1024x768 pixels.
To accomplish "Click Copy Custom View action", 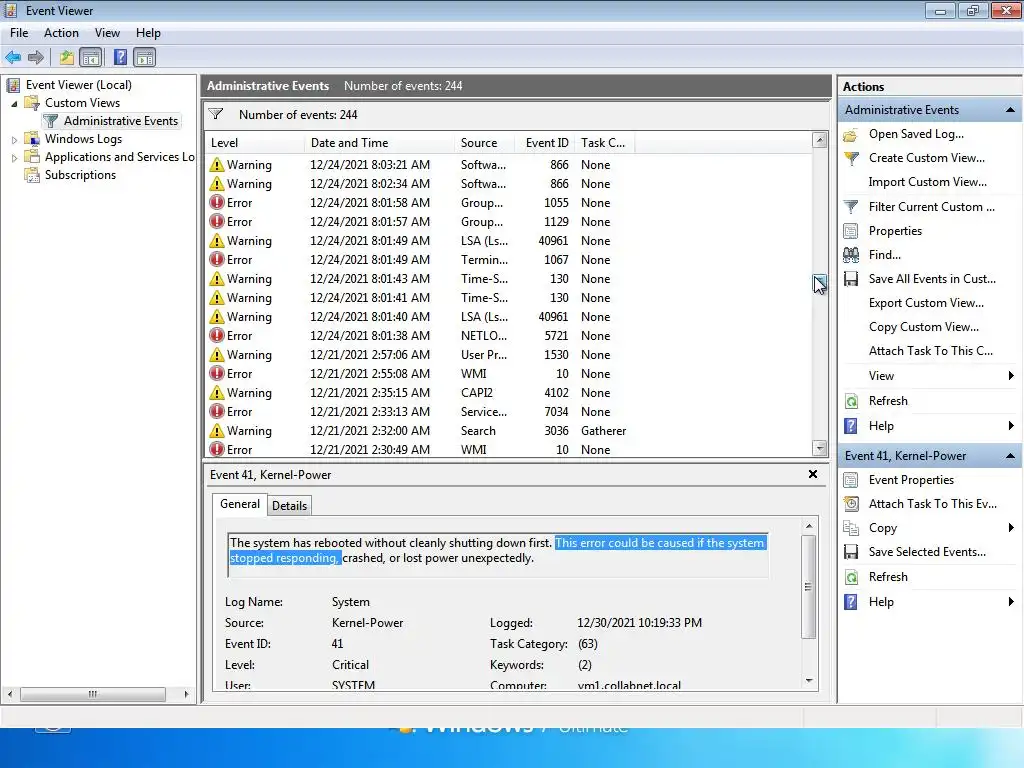I will pyautogui.click(x=923, y=327).
